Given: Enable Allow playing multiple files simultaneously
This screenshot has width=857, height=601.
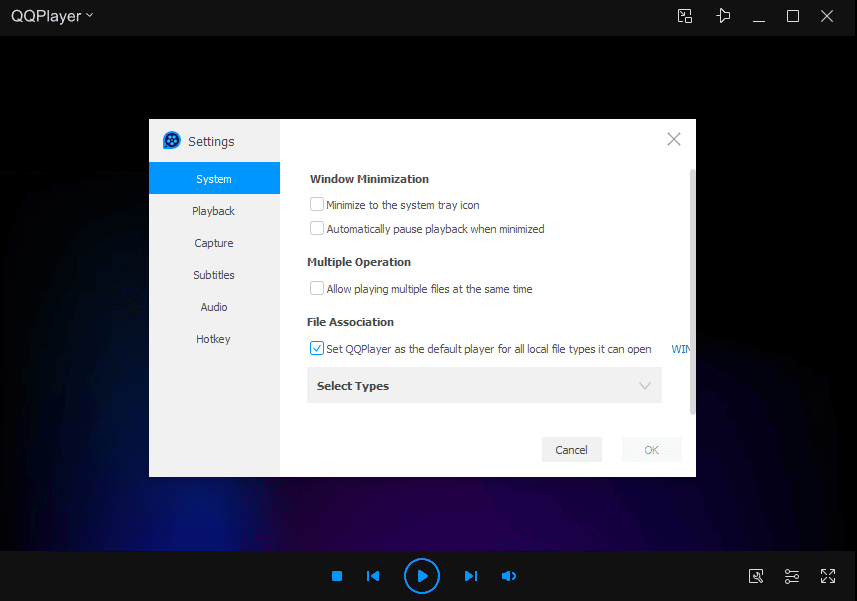Looking at the screenshot, I should click(x=316, y=288).
